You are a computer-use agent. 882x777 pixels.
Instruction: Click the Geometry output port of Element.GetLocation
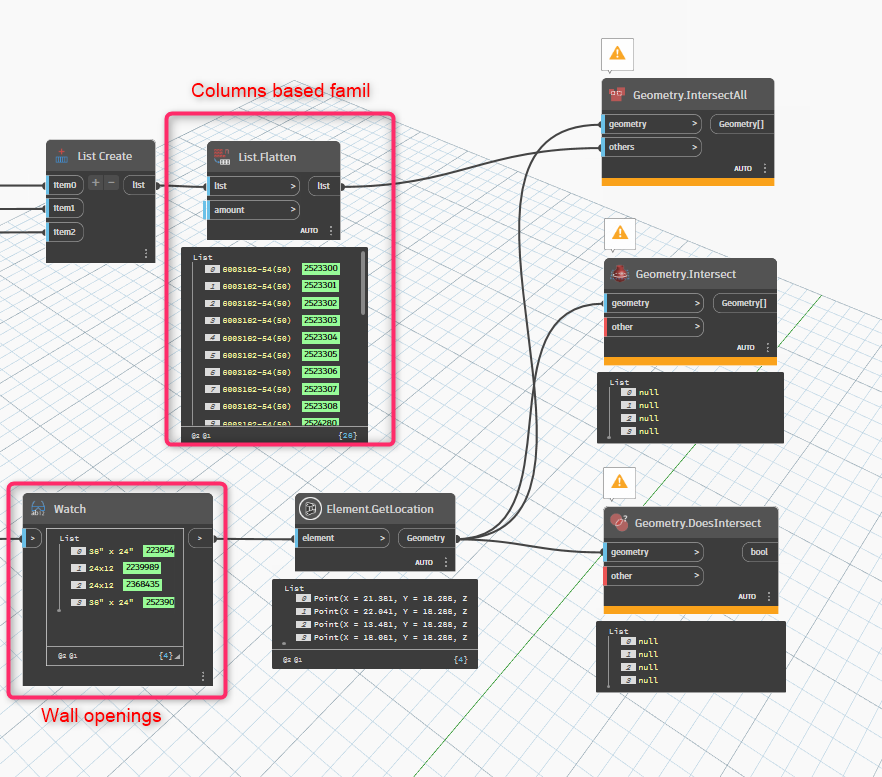point(426,538)
